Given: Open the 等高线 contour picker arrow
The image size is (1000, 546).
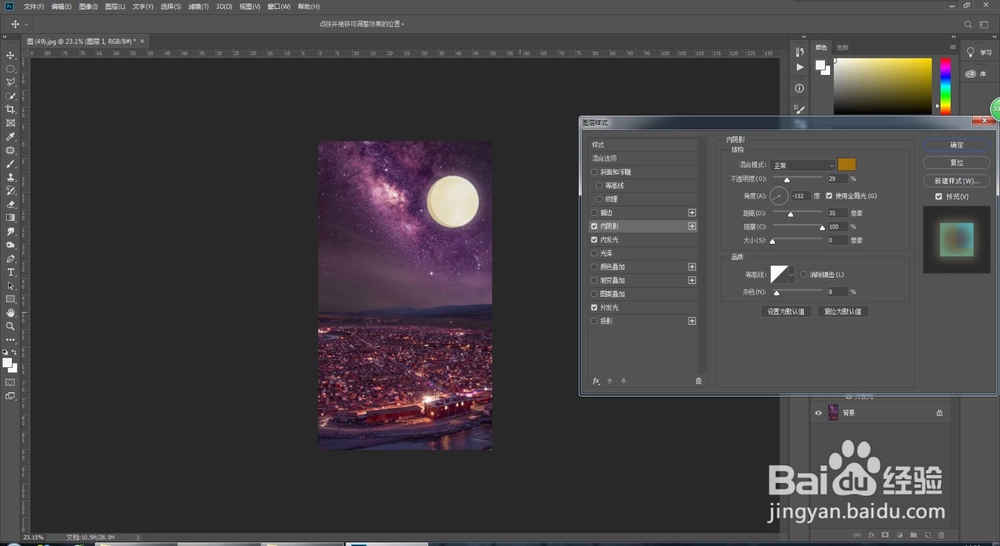Looking at the screenshot, I should click(791, 275).
